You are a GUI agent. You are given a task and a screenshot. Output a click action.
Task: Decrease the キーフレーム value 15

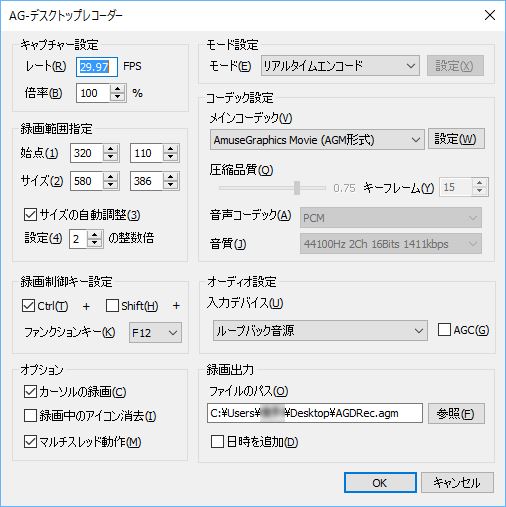click(x=480, y=191)
